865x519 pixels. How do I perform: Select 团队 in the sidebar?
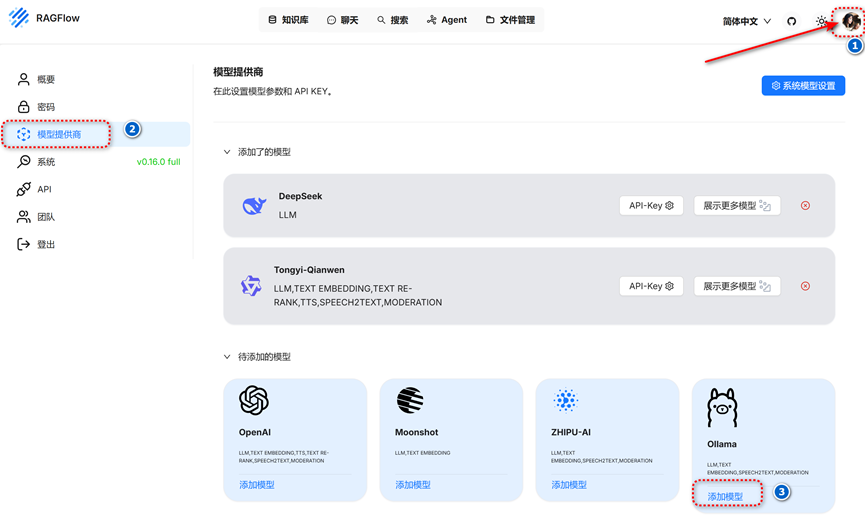coord(96,217)
